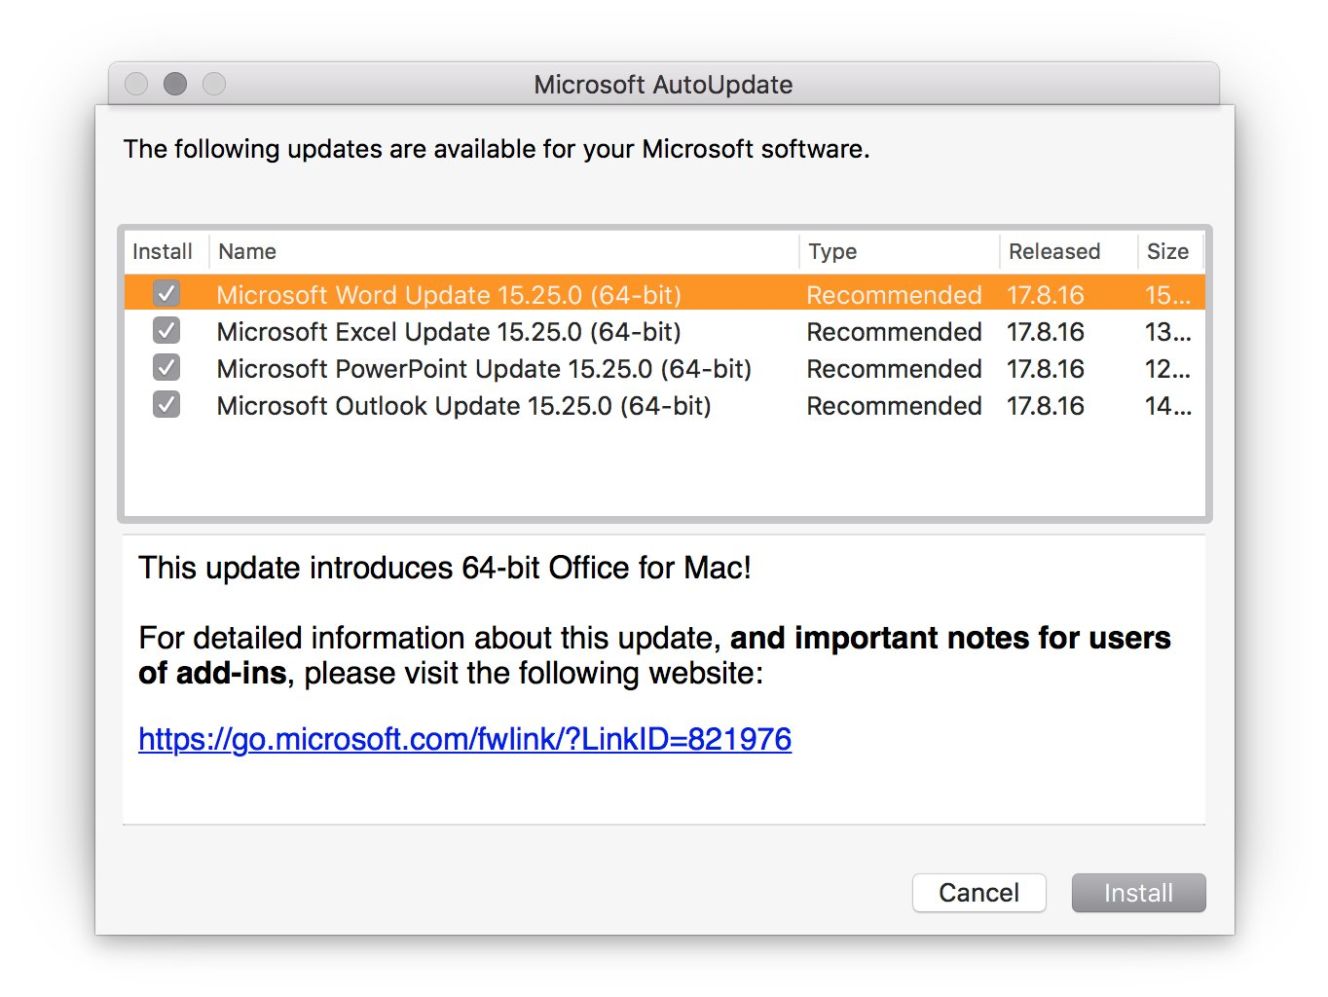This screenshot has height=997, width=1328.
Task: Uncheck the Microsoft Word Update checkbox
Action: 166,293
